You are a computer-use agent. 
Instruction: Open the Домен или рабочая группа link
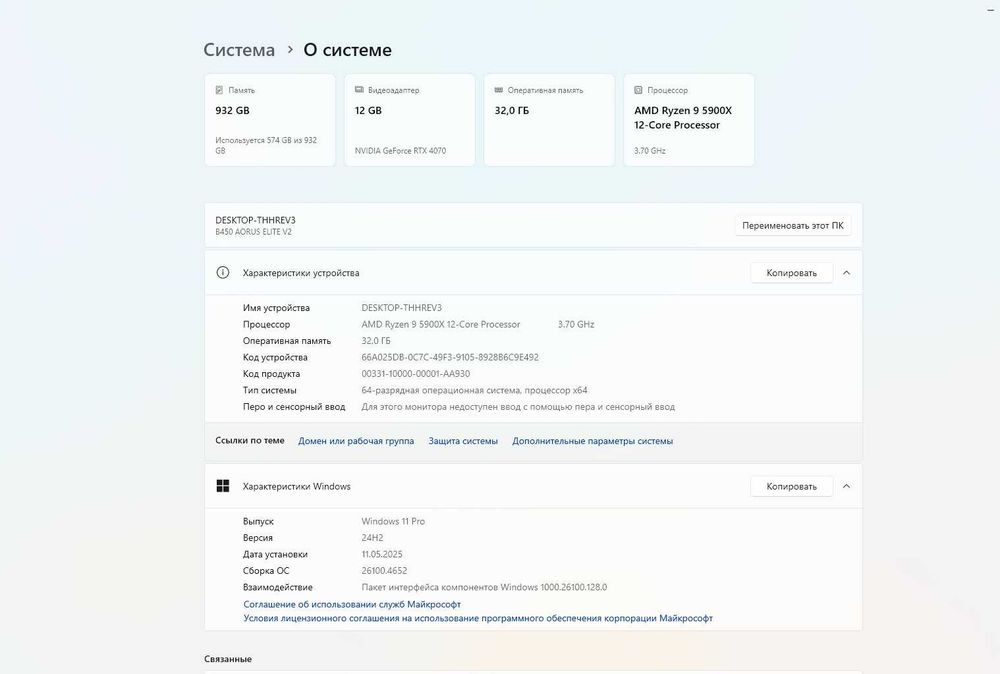(356, 441)
